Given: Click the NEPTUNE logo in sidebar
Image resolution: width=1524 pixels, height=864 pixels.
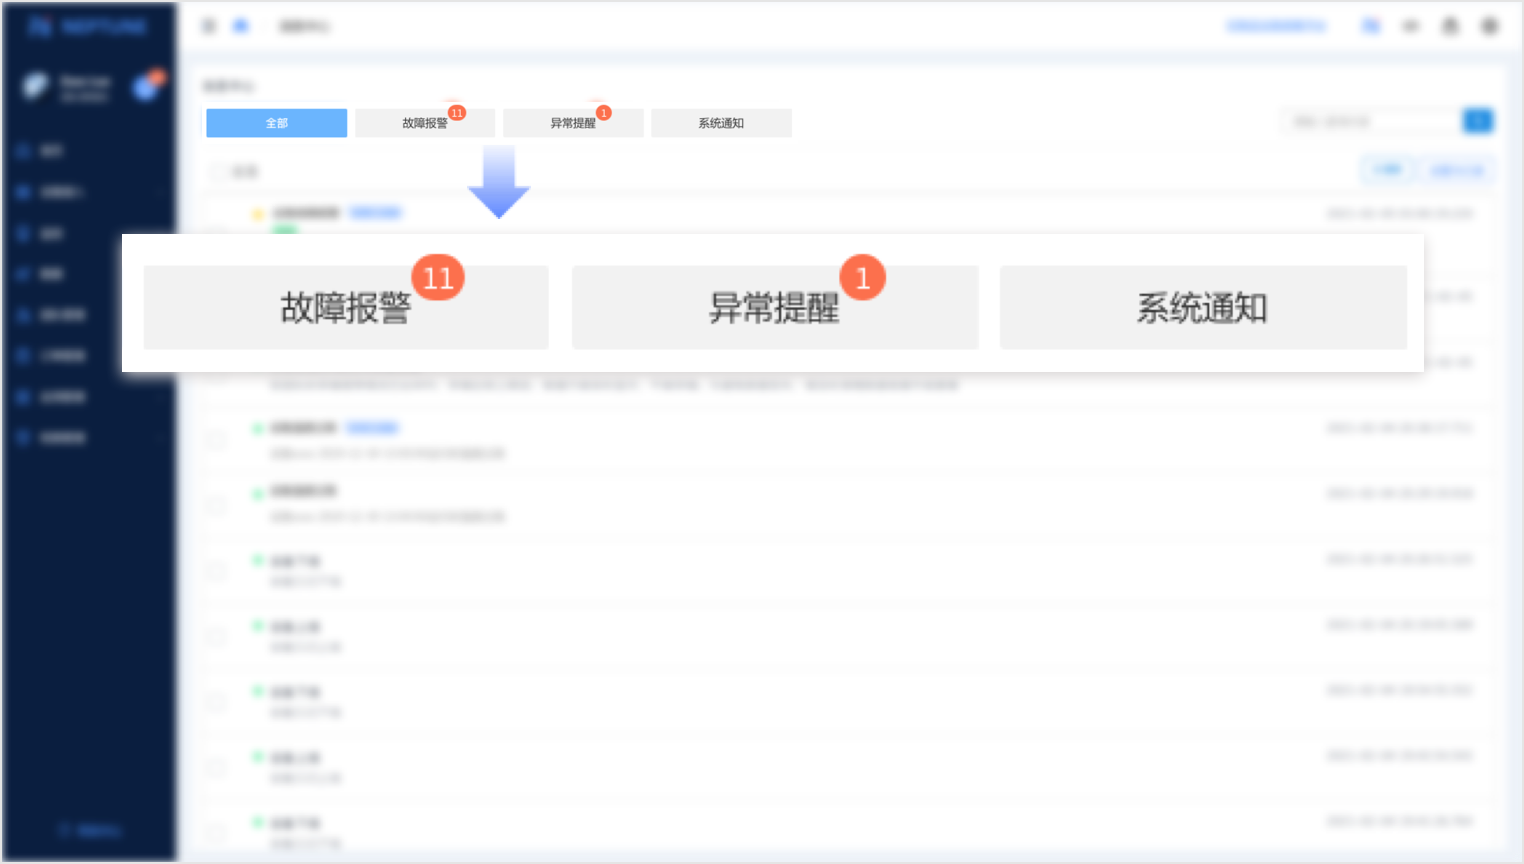Looking at the screenshot, I should point(88,26).
